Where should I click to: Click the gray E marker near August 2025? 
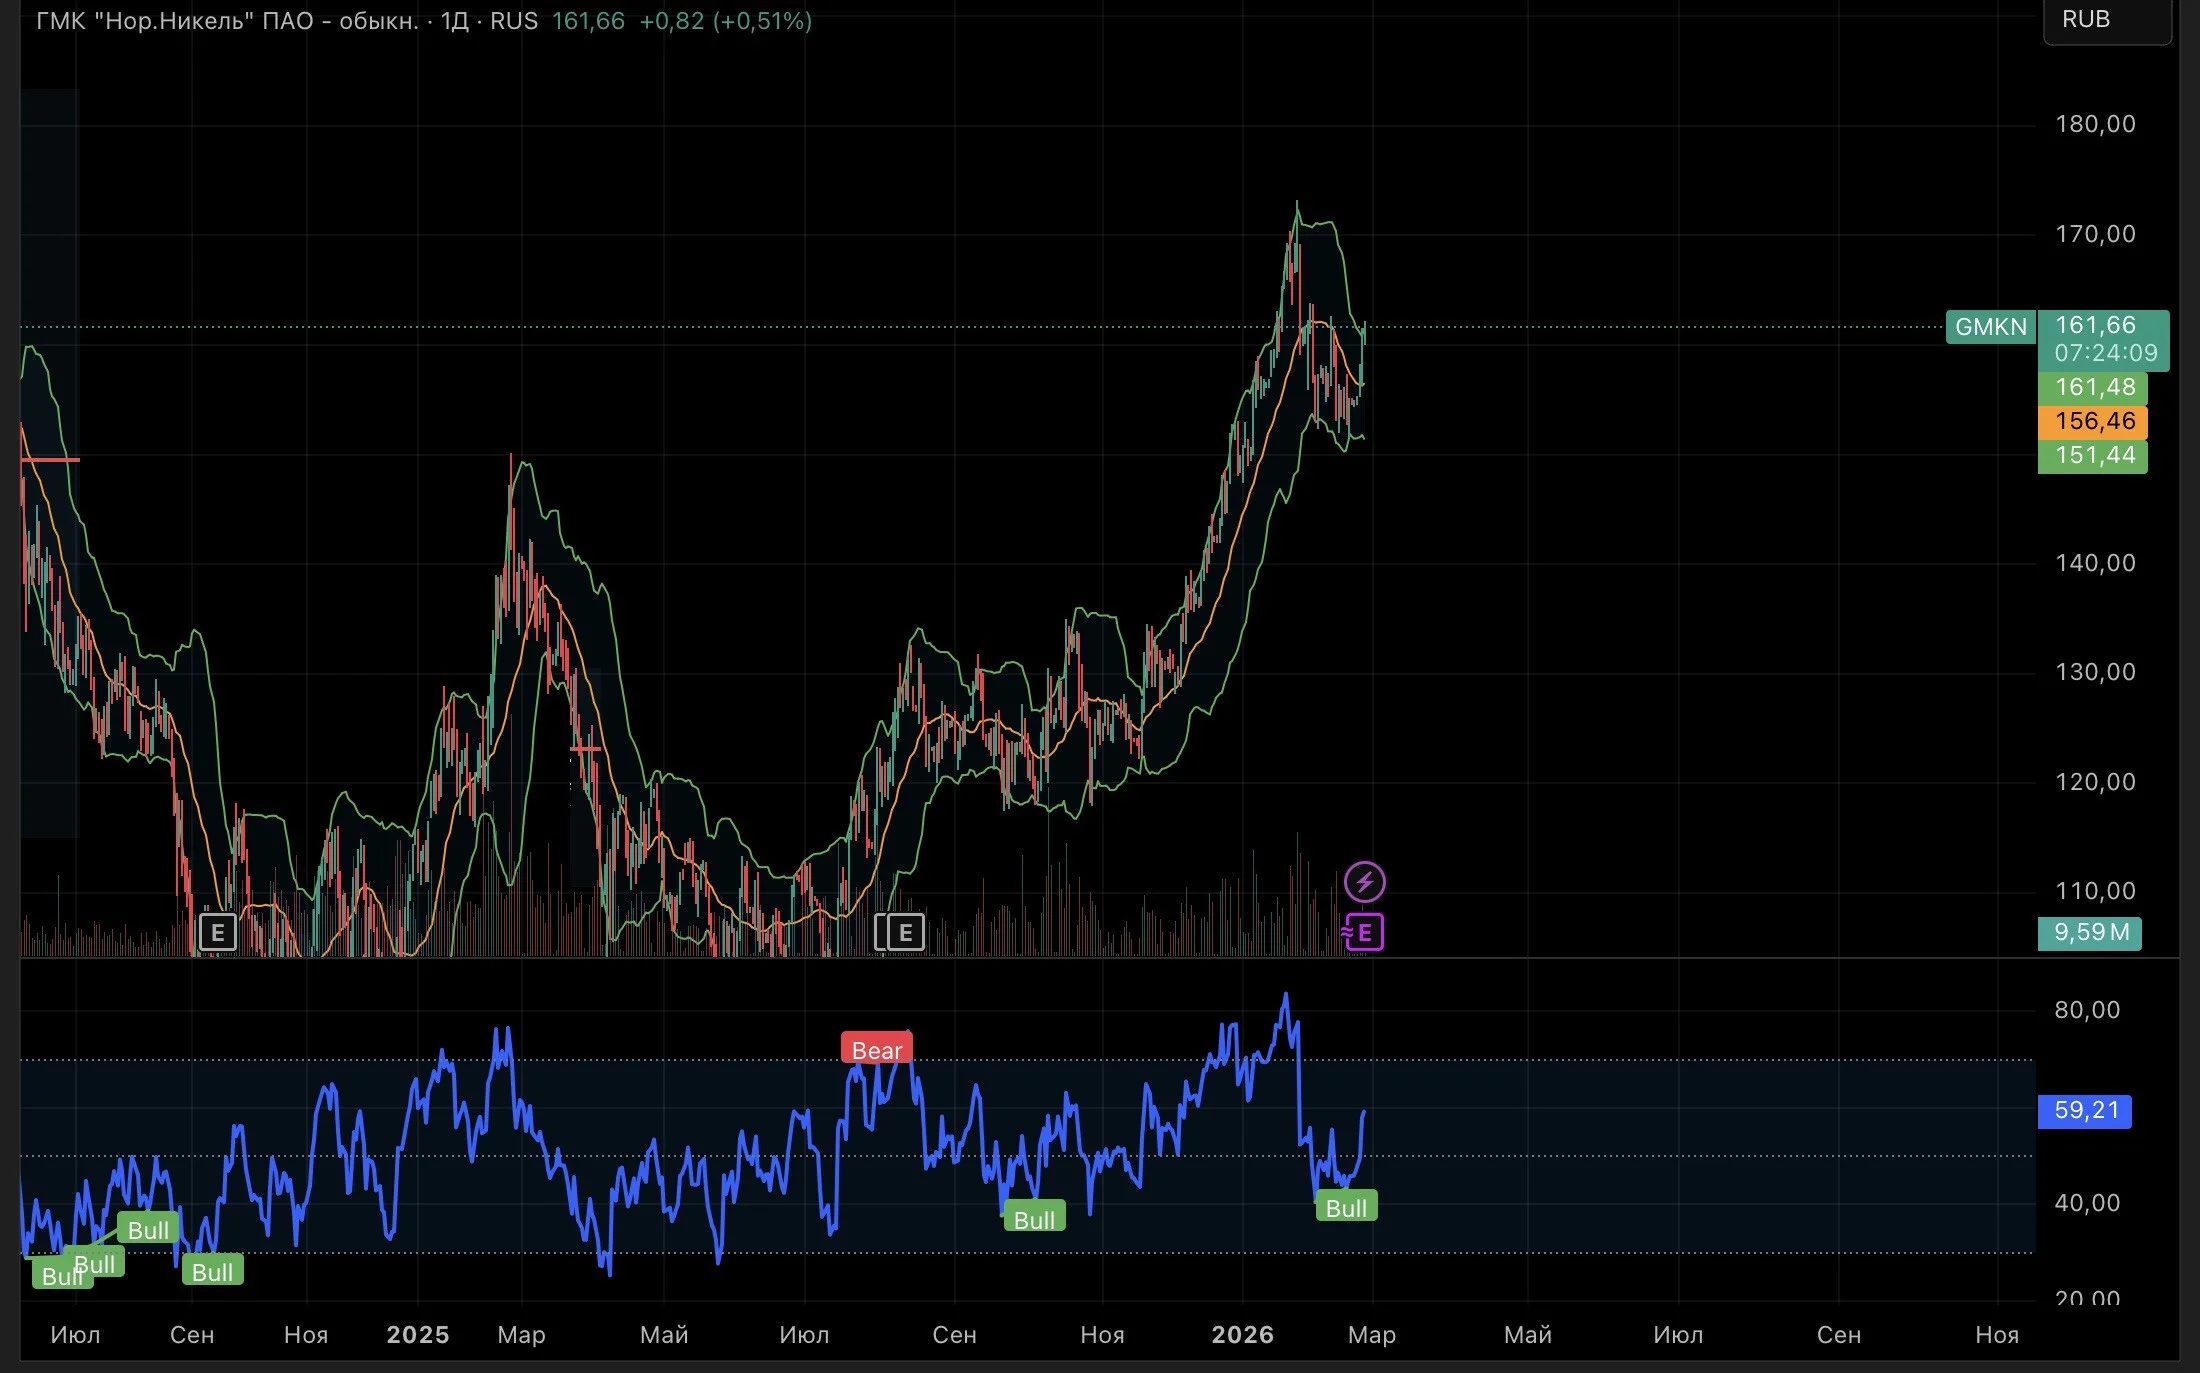[905, 933]
